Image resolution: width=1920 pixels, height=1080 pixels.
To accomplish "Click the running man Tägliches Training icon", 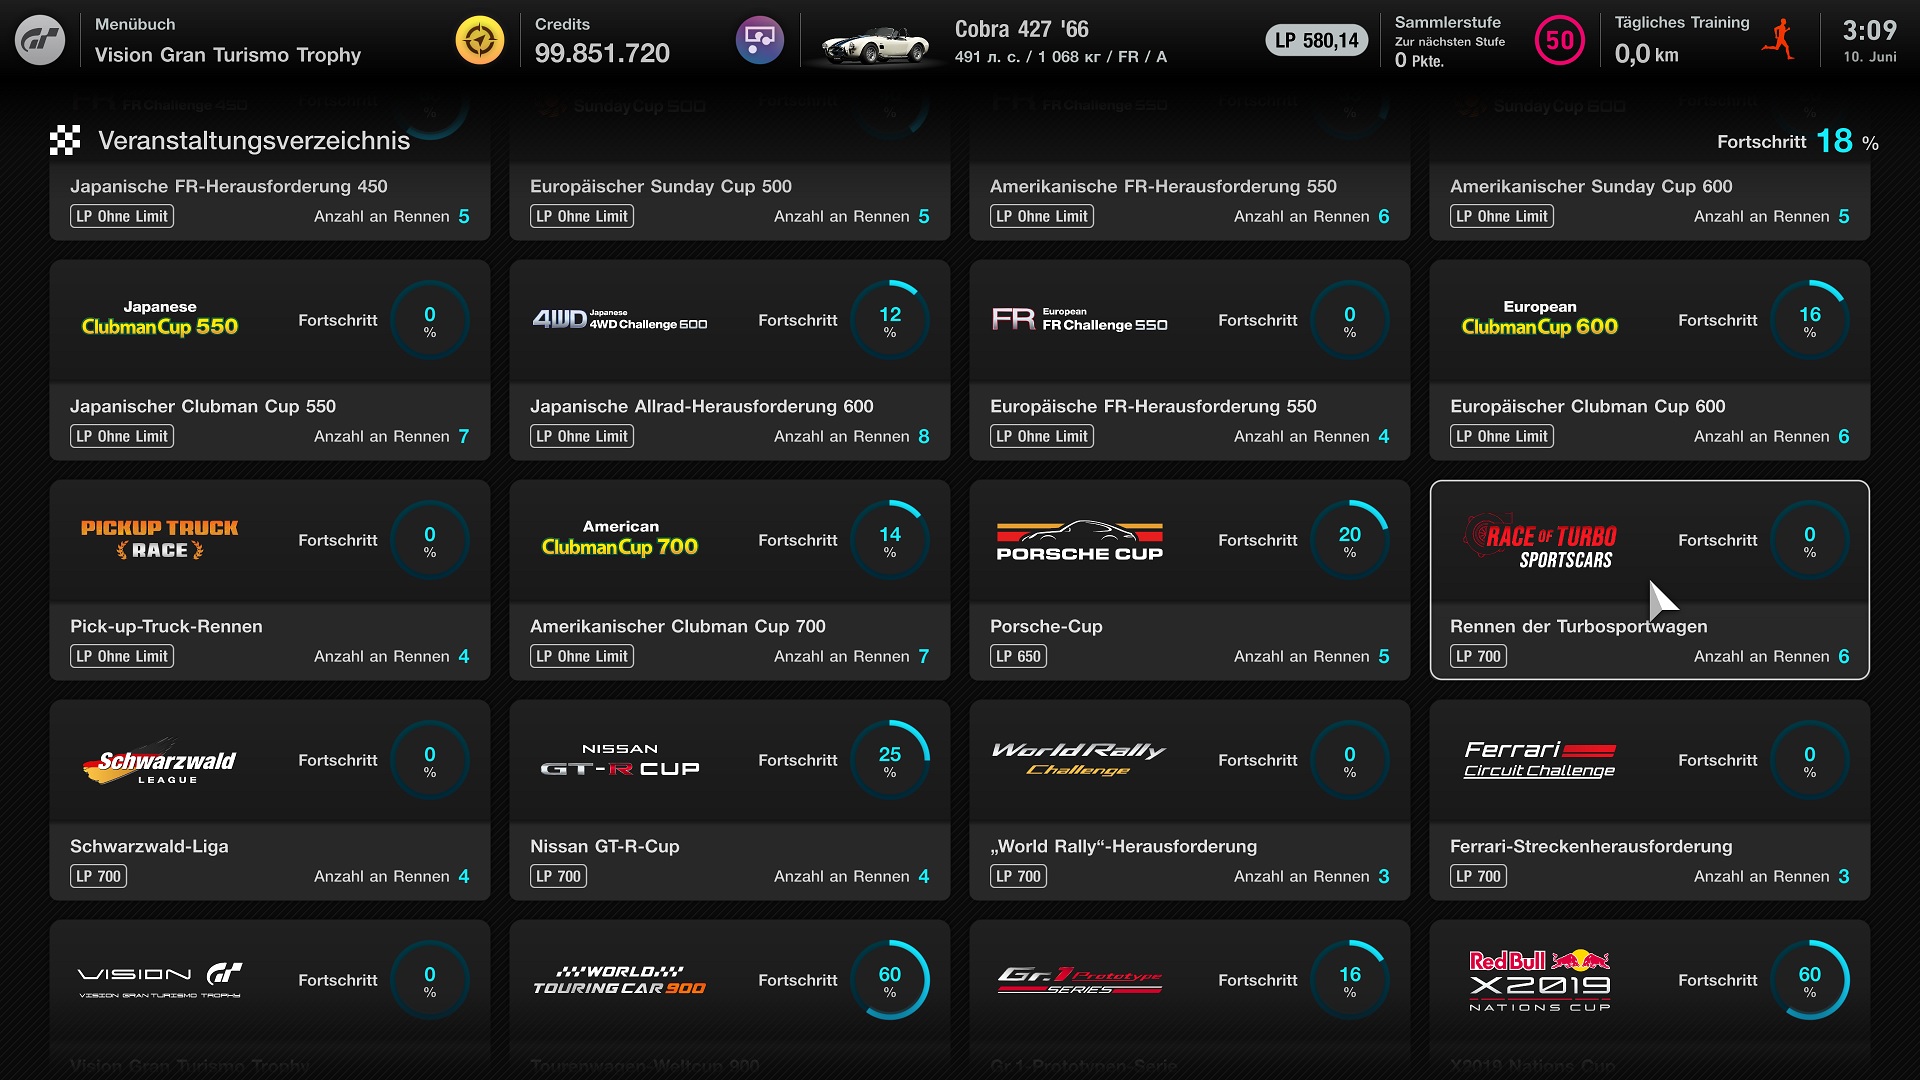I will pyautogui.click(x=1779, y=40).
